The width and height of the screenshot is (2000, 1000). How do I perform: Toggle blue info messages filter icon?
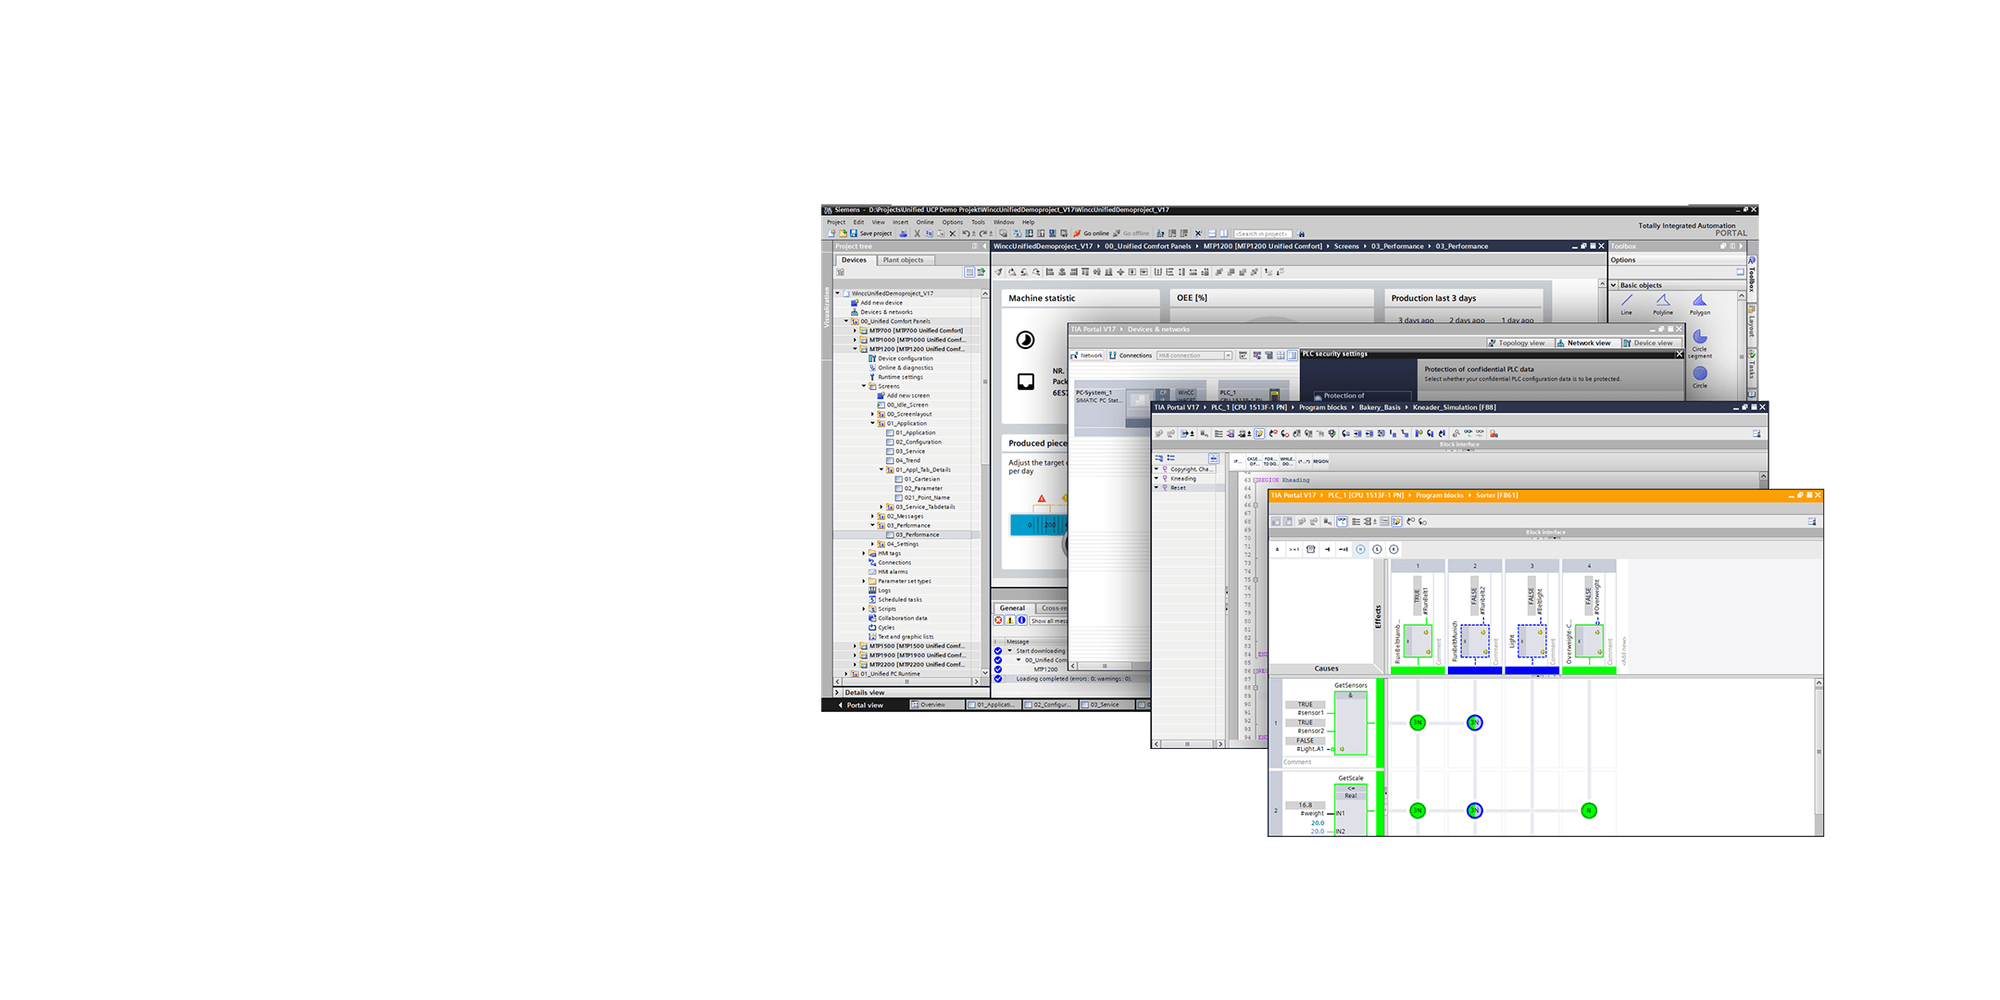click(x=1022, y=620)
